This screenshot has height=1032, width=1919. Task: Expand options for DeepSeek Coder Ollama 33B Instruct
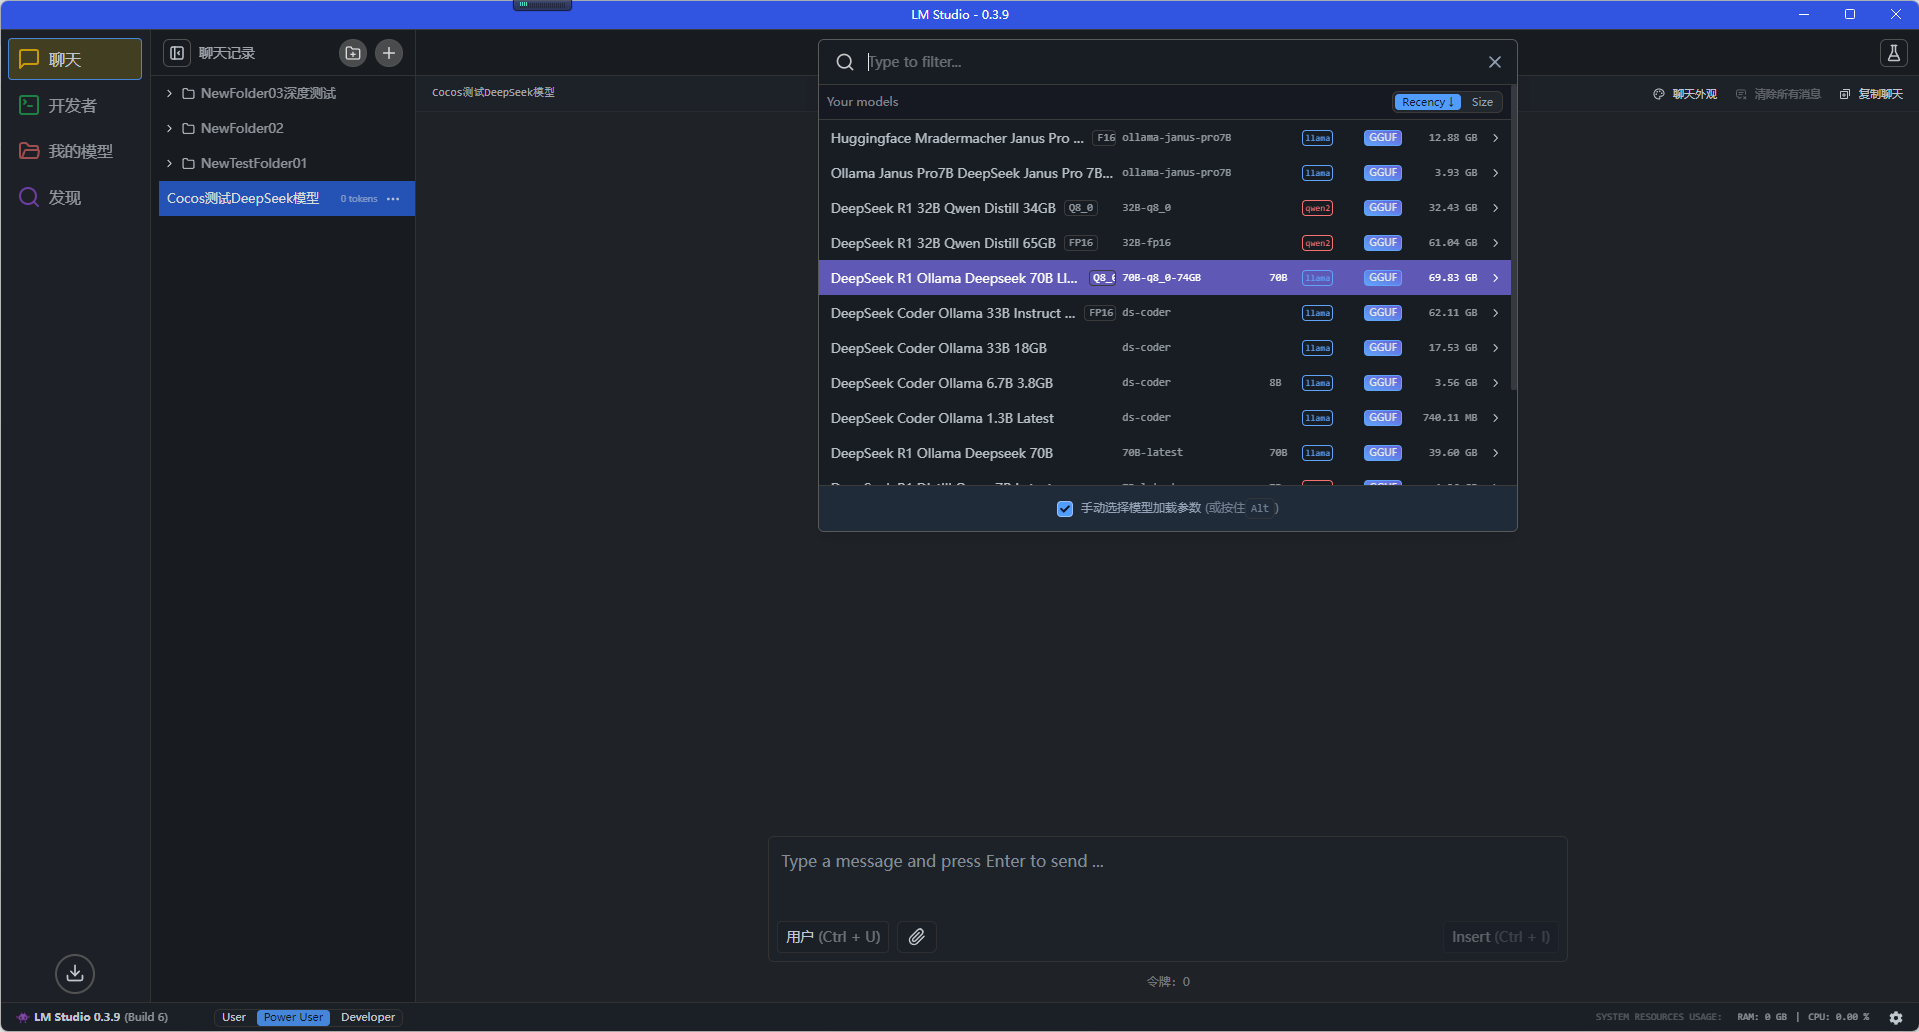tap(1495, 313)
